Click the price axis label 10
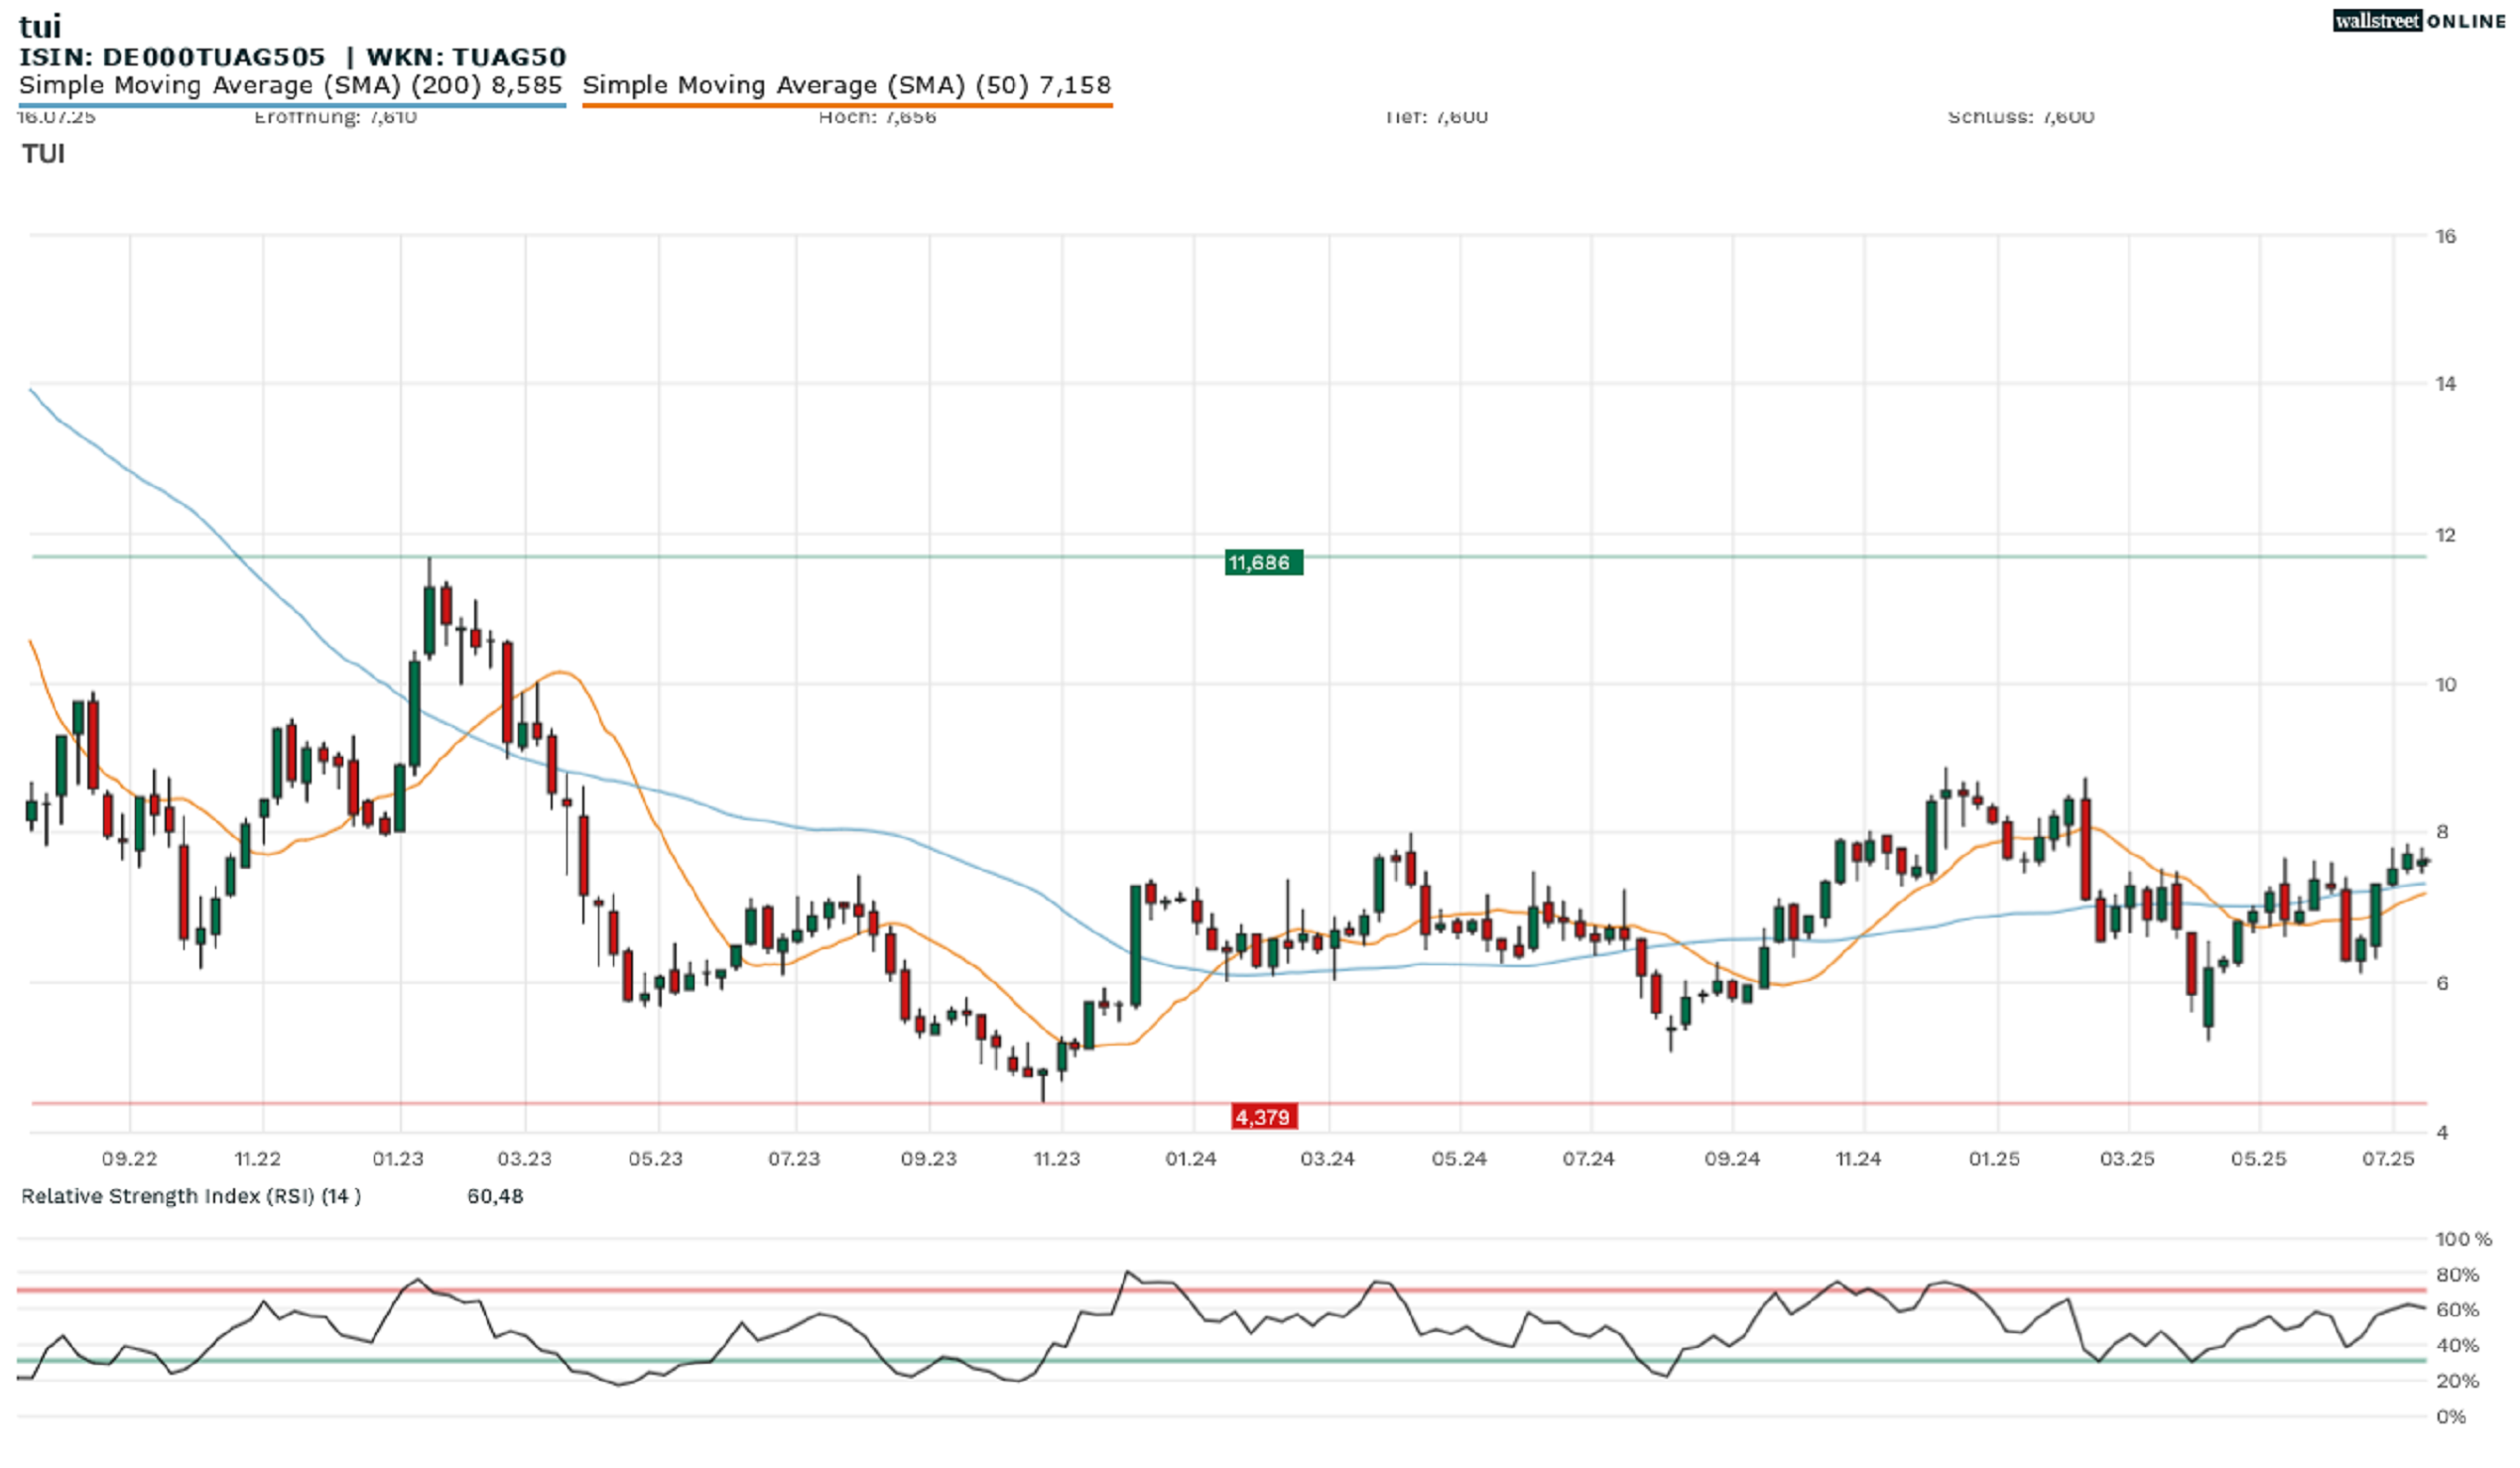This screenshot has height=1468, width=2520. (2445, 685)
